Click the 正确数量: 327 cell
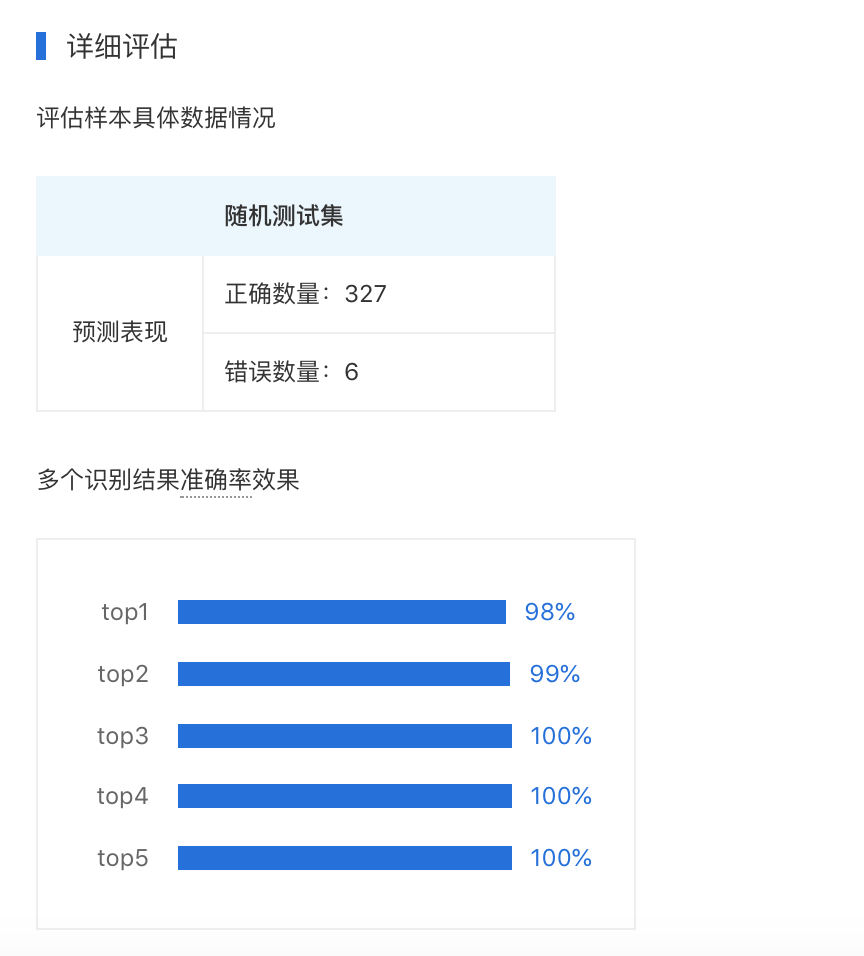 pyautogui.click(x=379, y=294)
